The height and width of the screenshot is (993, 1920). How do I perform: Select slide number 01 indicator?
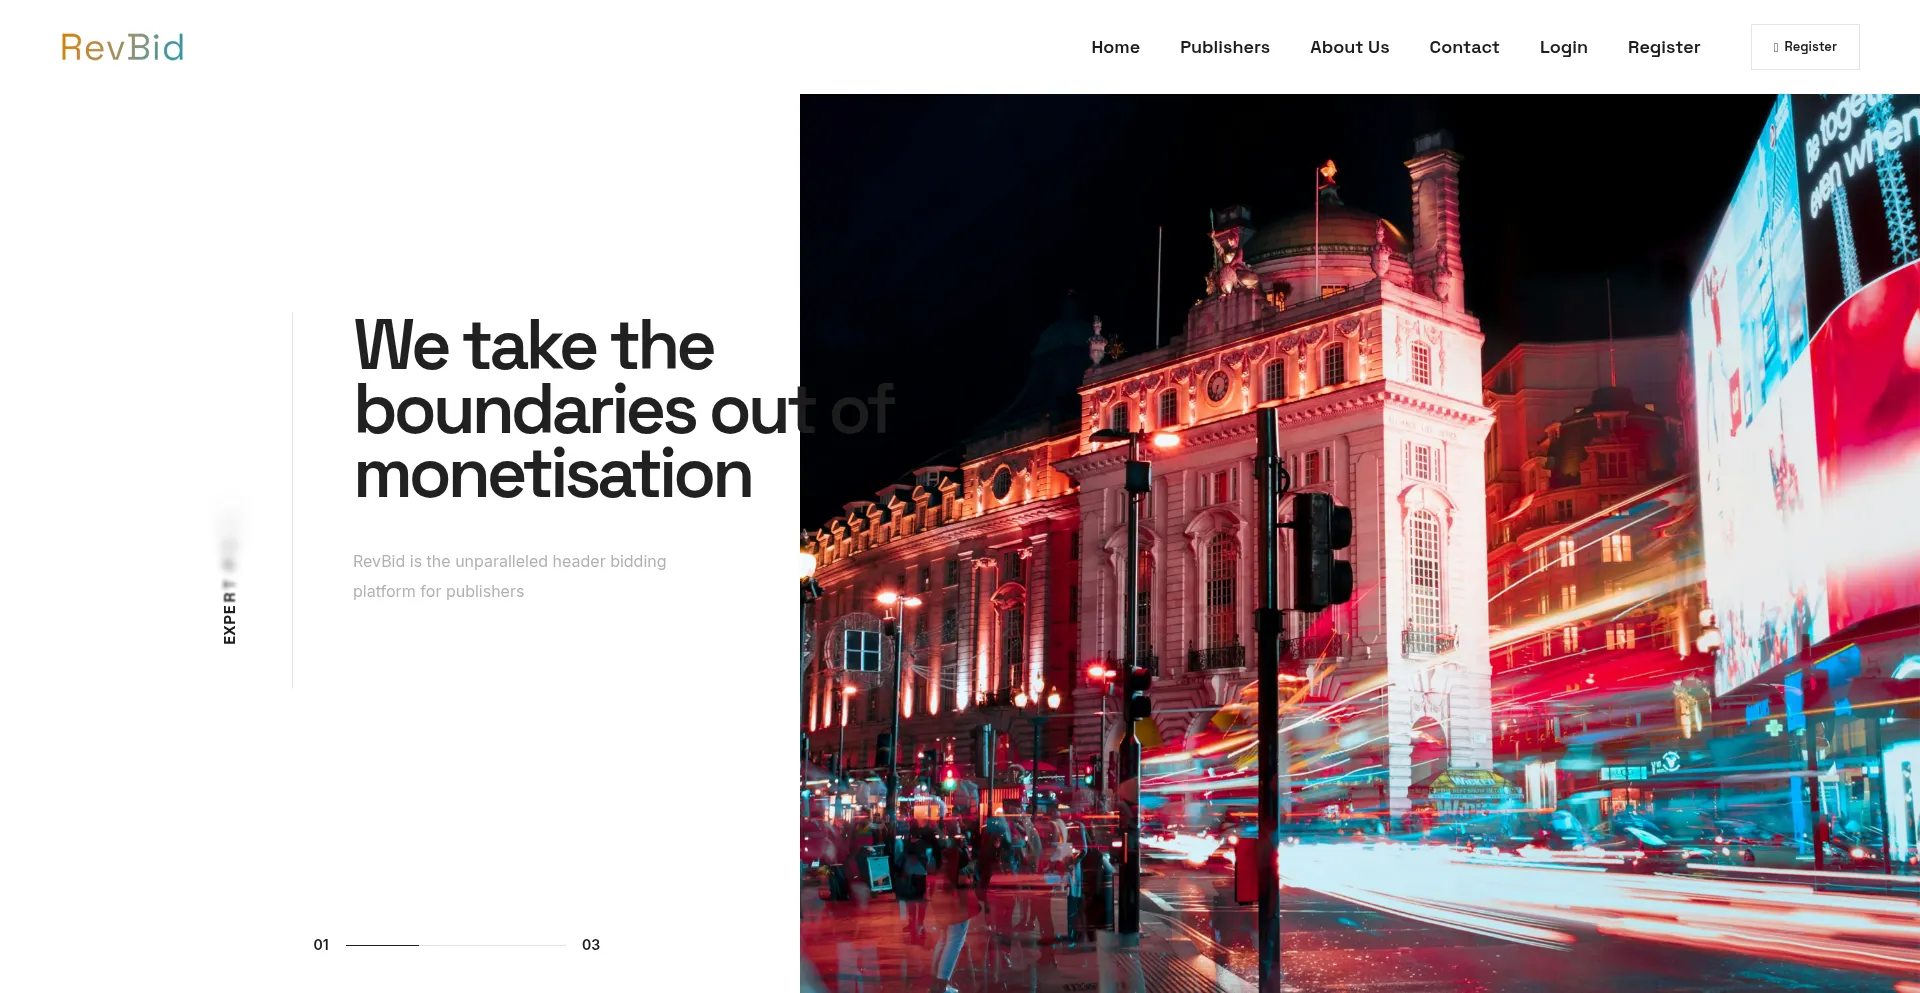[321, 945]
